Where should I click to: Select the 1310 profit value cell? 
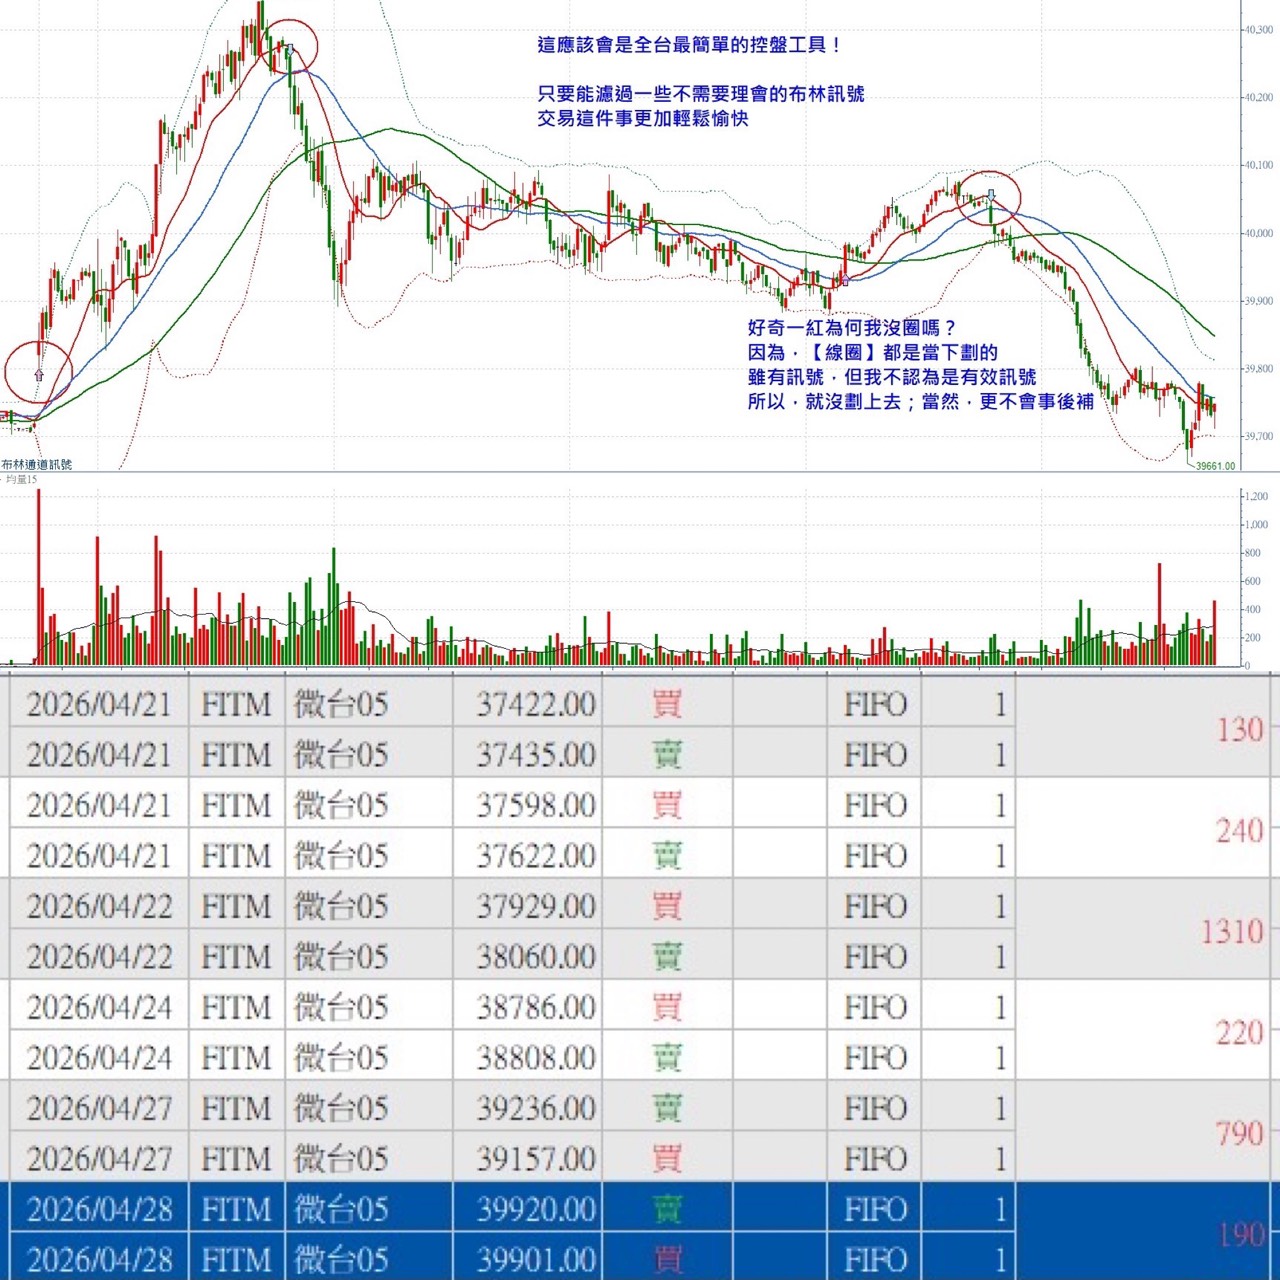click(x=1232, y=932)
